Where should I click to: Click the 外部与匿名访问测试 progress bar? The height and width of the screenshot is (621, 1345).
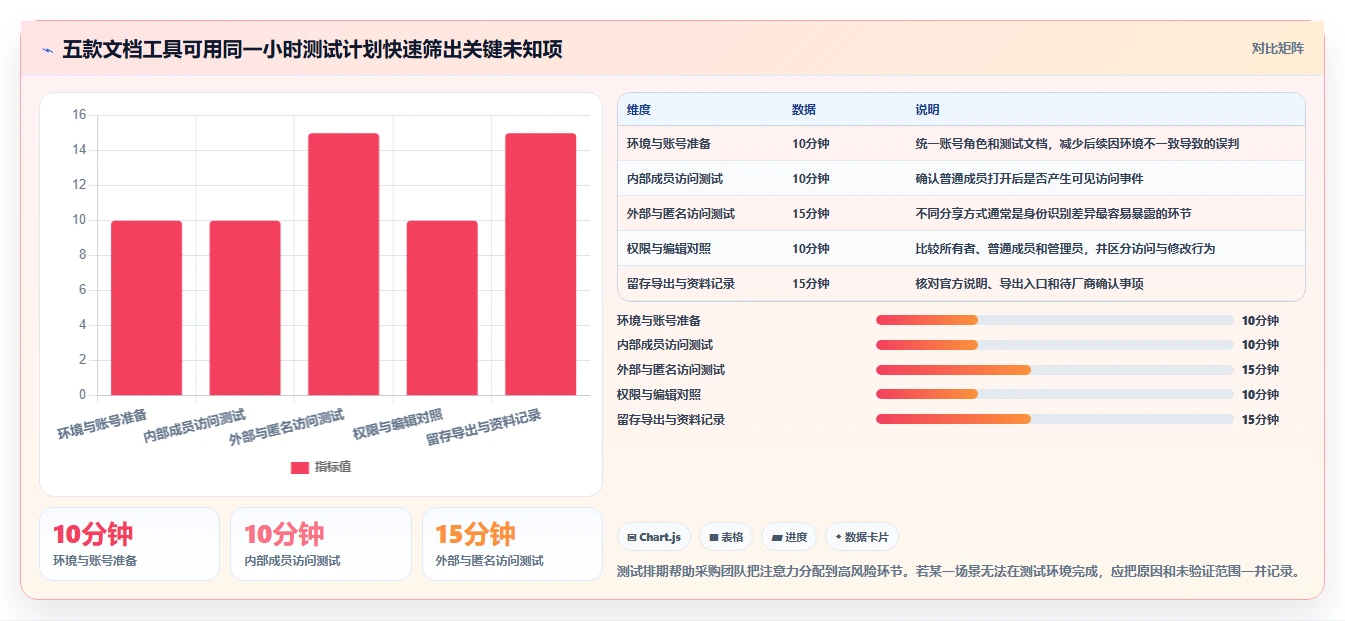[x=1054, y=370]
